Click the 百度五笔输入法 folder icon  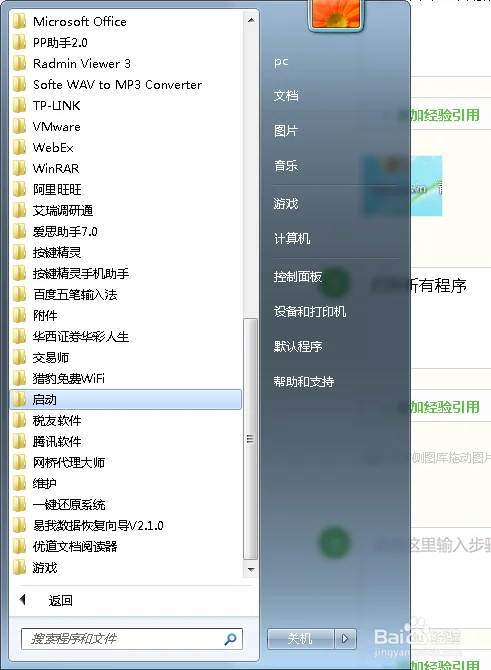[x=19, y=294]
